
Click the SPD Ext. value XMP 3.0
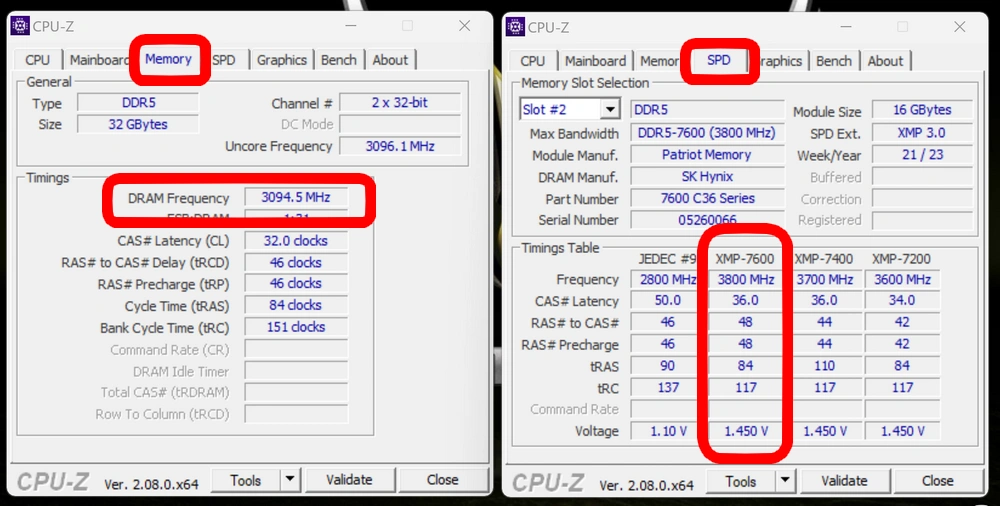click(x=922, y=133)
